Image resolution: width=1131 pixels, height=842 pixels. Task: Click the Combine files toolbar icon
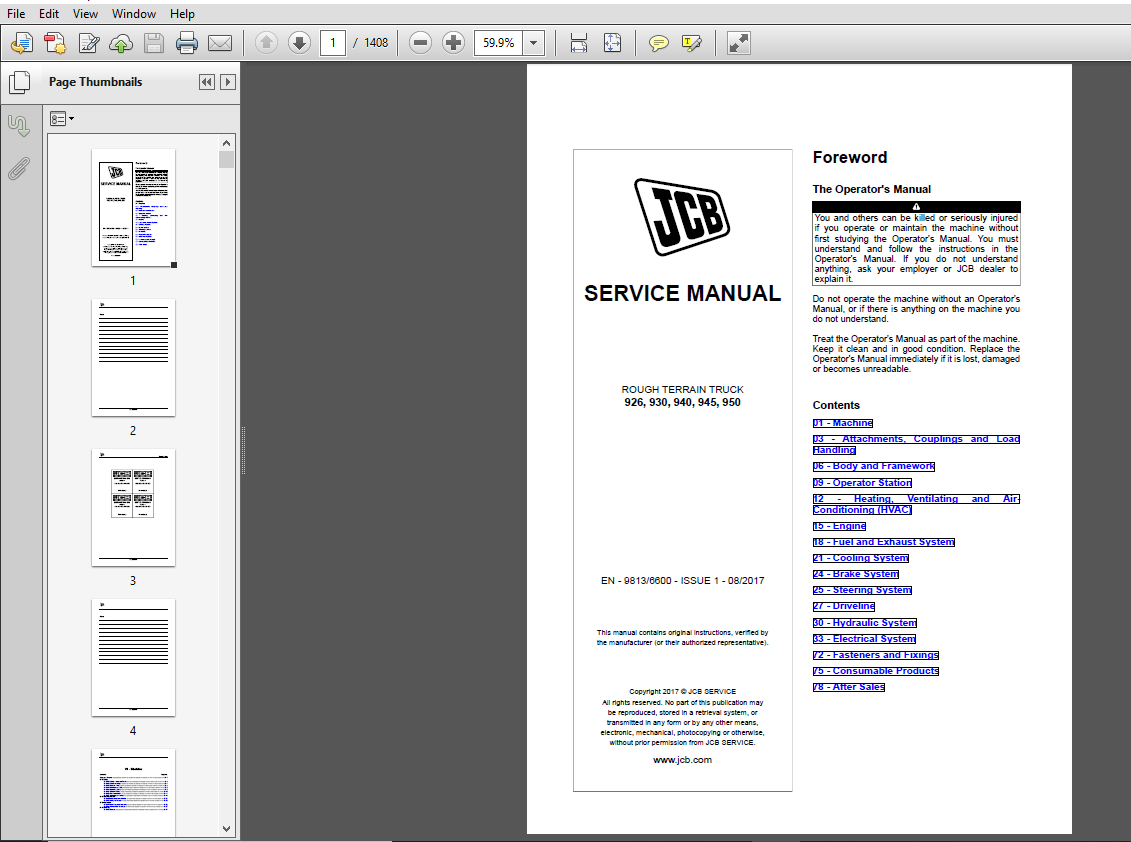click(55, 43)
